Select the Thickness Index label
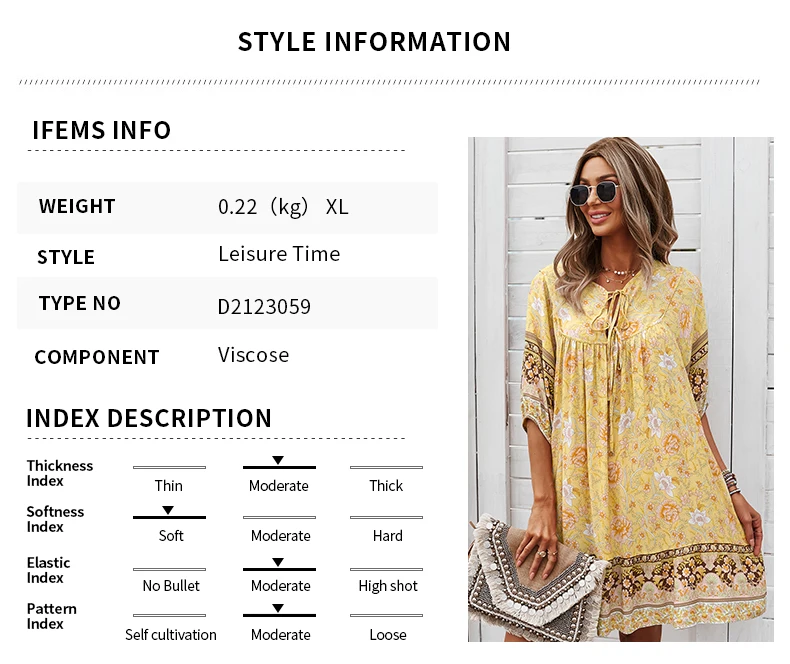Viewport: 790px width, 664px height. click(59, 473)
